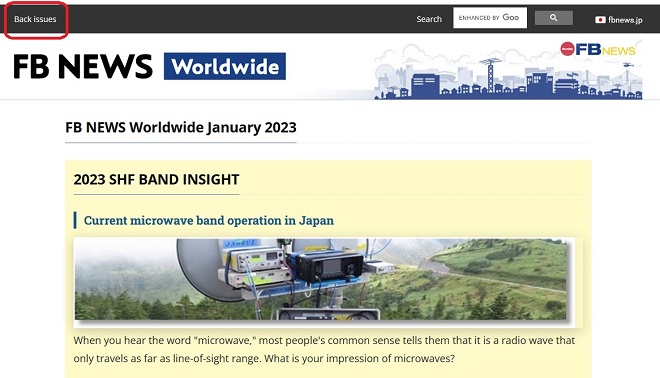Viewport: 660px width, 378px height.
Task: Click the black FB NEWS logo
Action: [x=83, y=66]
